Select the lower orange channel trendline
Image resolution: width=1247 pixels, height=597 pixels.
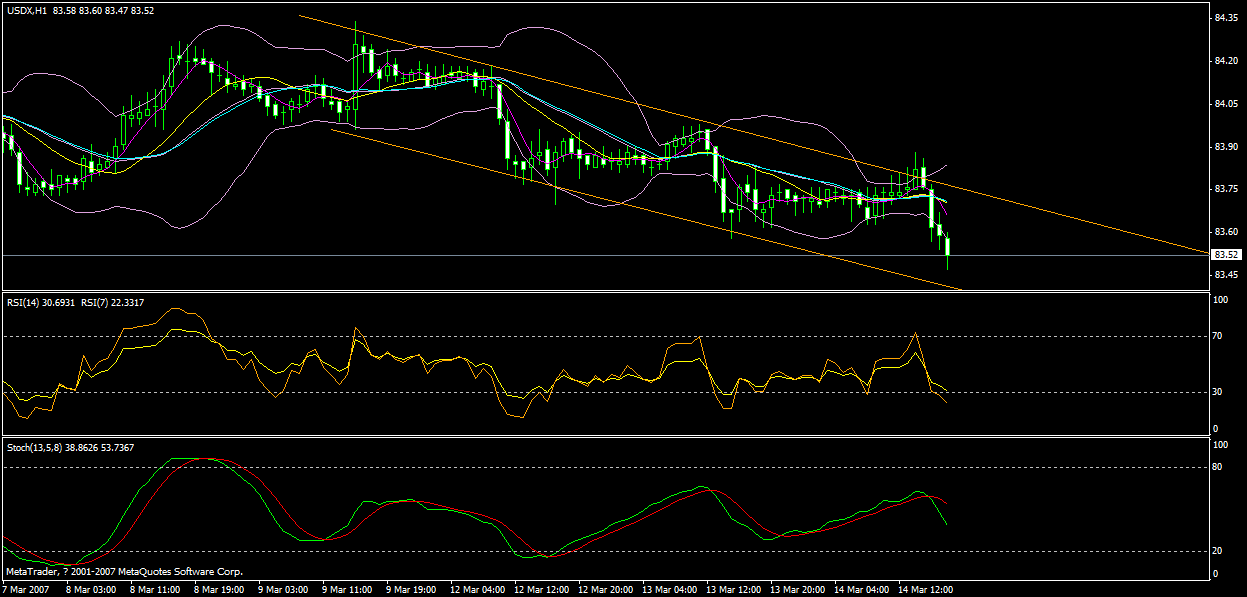tap(646, 209)
